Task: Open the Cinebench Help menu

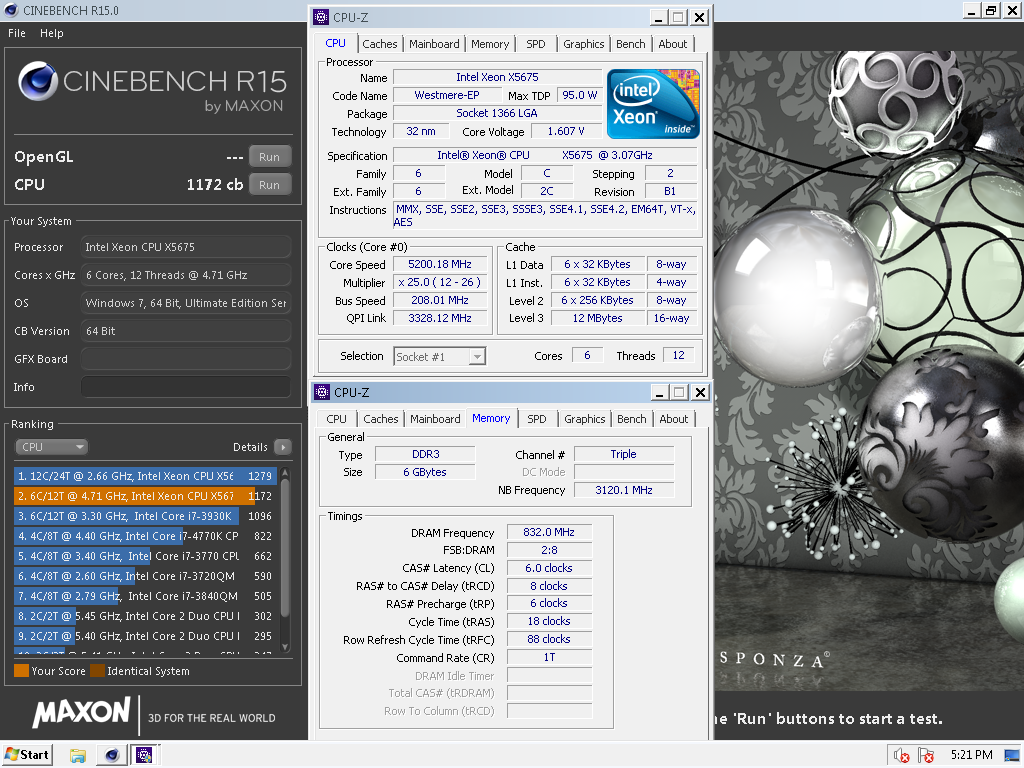Action: (52, 33)
